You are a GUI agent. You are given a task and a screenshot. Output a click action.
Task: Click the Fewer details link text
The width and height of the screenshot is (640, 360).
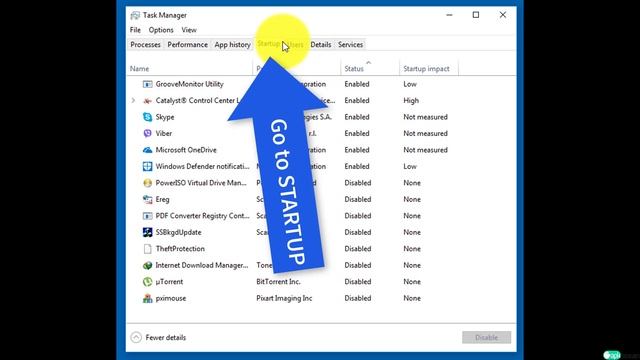pyautogui.click(x=166, y=338)
